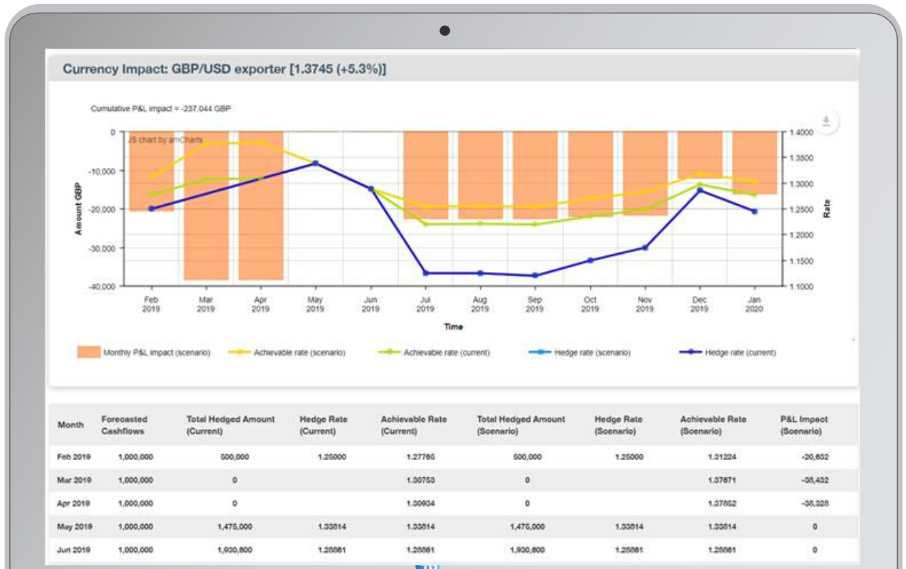906x569 pixels.
Task: Sort by the Month column header
Action: 71,425
